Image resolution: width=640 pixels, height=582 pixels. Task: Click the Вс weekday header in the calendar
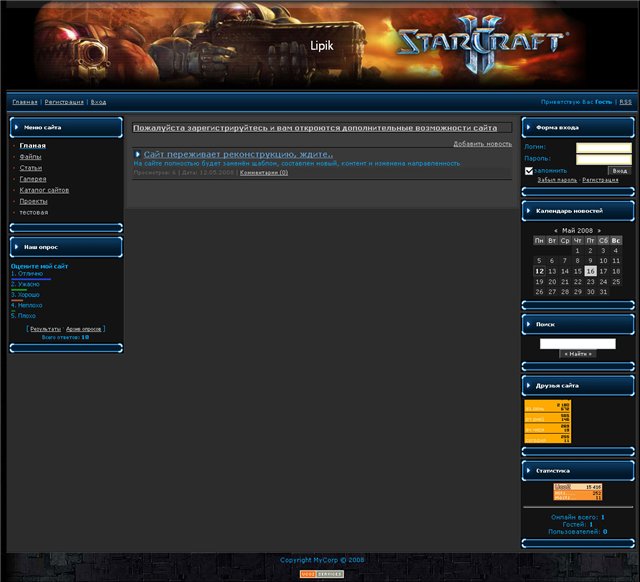[x=616, y=240]
